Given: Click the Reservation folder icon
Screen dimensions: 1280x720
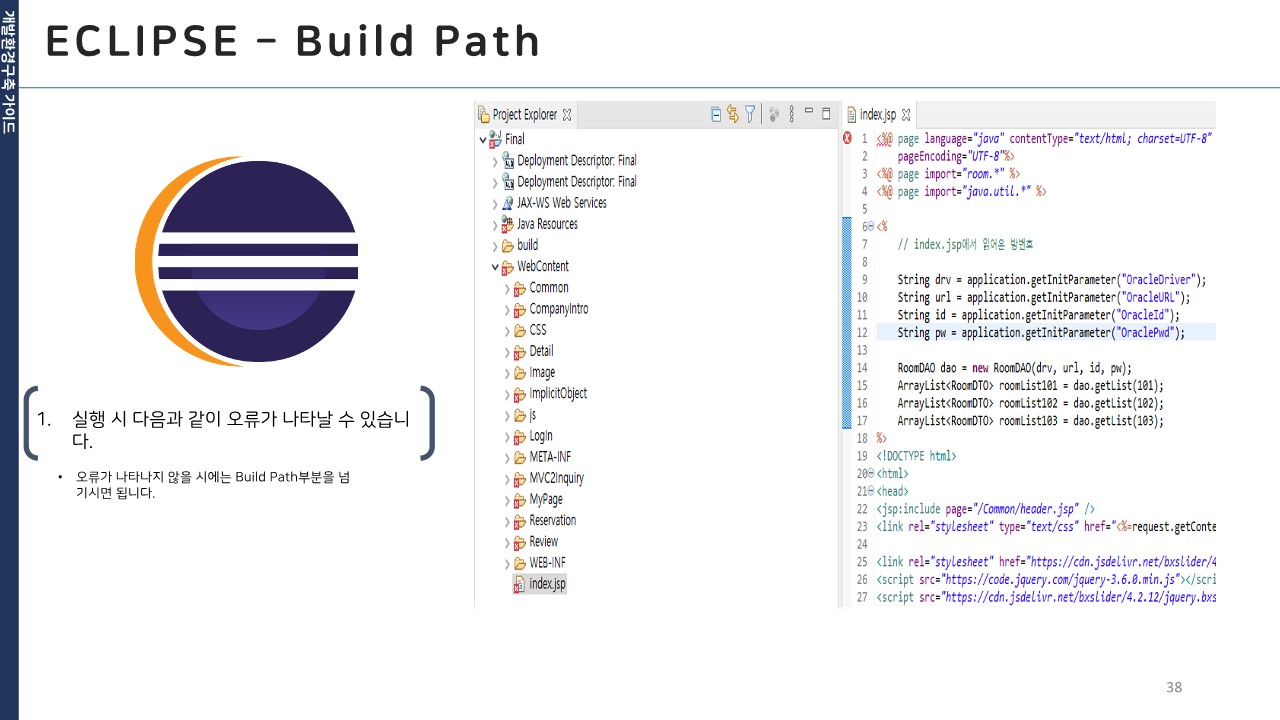Looking at the screenshot, I should click(x=520, y=521).
